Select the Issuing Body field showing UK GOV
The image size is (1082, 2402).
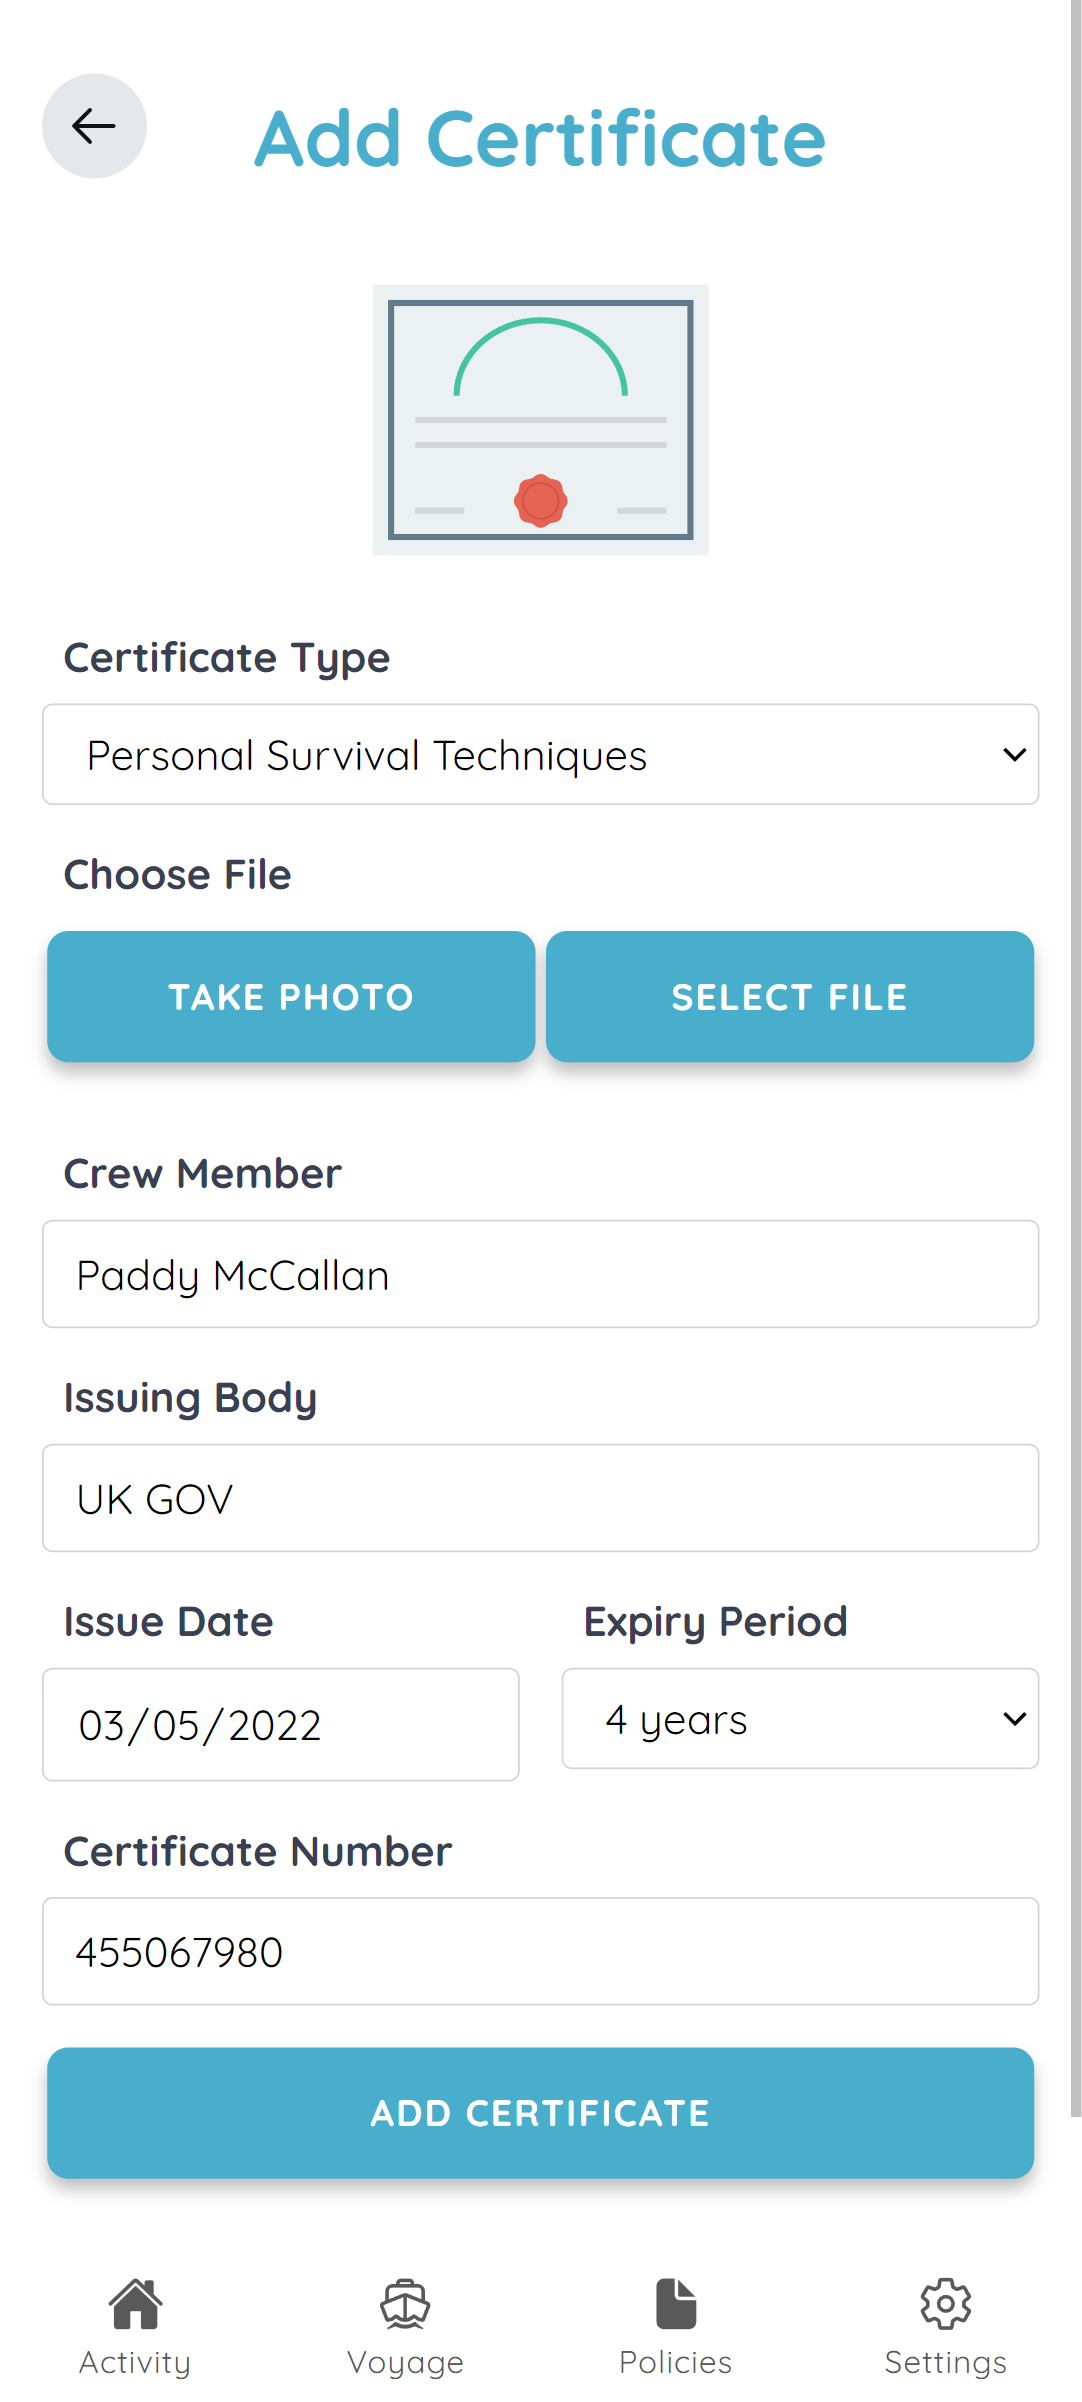(540, 1498)
